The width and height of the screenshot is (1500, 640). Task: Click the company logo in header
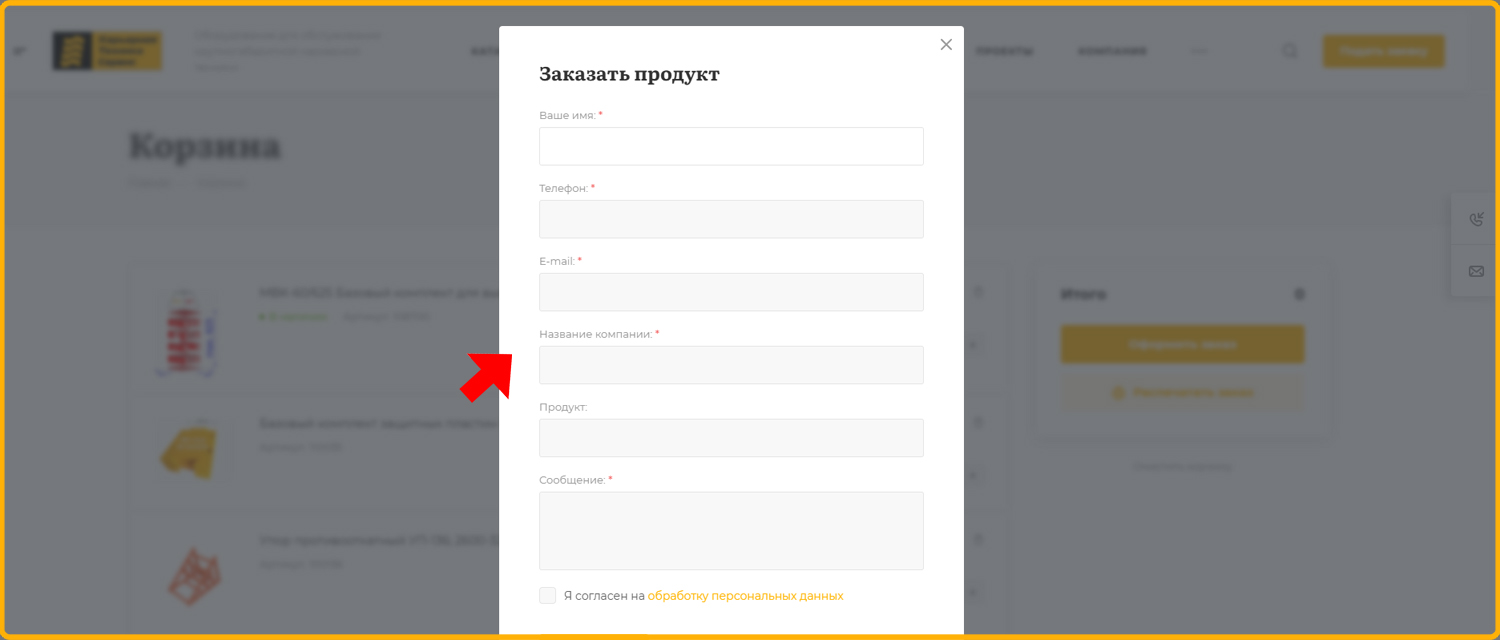tap(107, 51)
